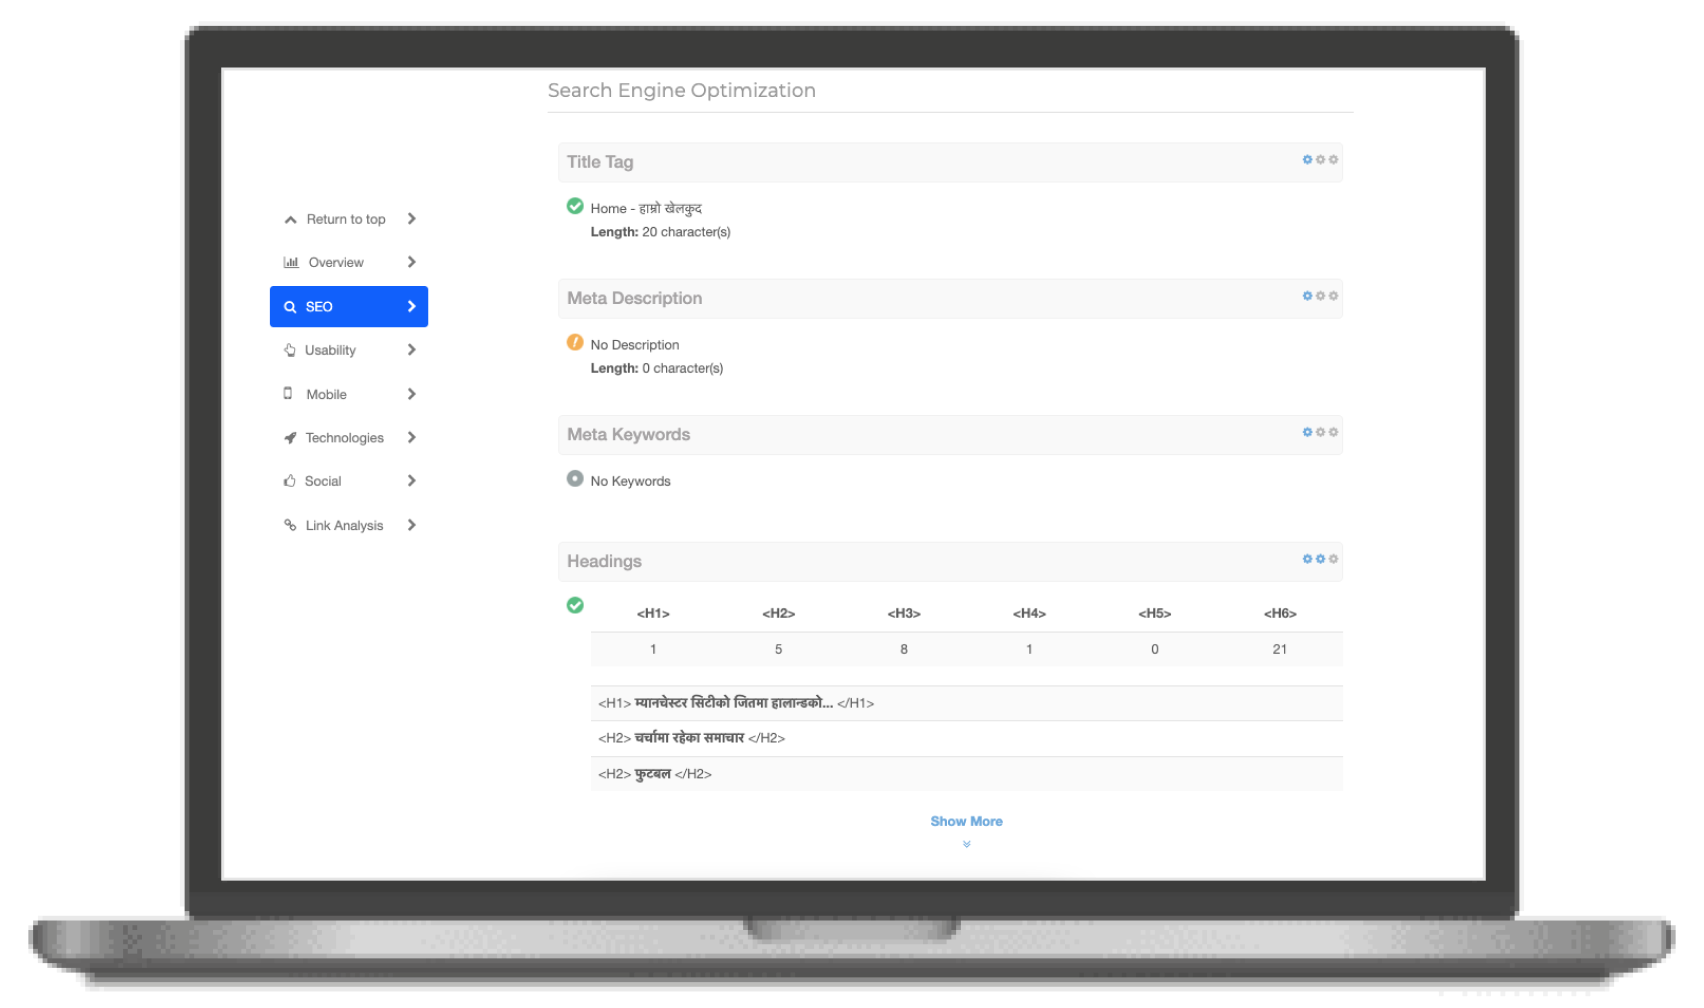Click the <H1> heading text row
This screenshot has width=1704, height=1008.
(966, 703)
